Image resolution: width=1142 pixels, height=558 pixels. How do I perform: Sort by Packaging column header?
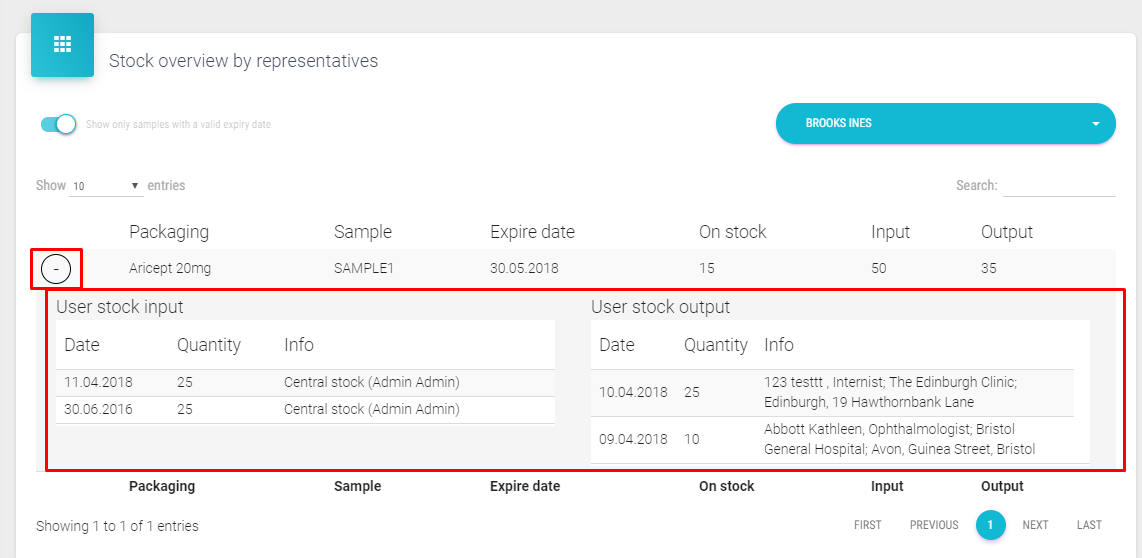(169, 232)
